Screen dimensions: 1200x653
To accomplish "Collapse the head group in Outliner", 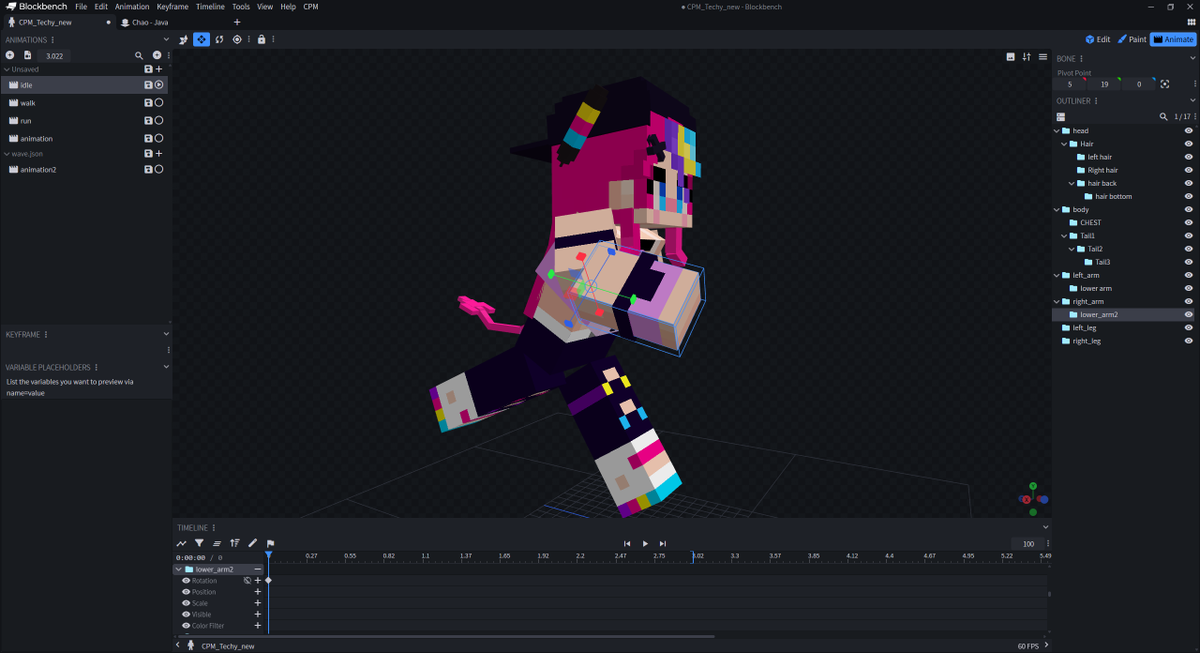I will point(1057,131).
